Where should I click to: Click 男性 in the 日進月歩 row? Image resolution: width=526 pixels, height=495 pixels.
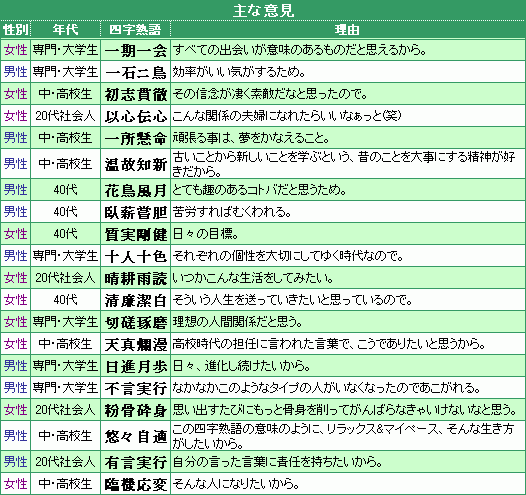coord(15,366)
